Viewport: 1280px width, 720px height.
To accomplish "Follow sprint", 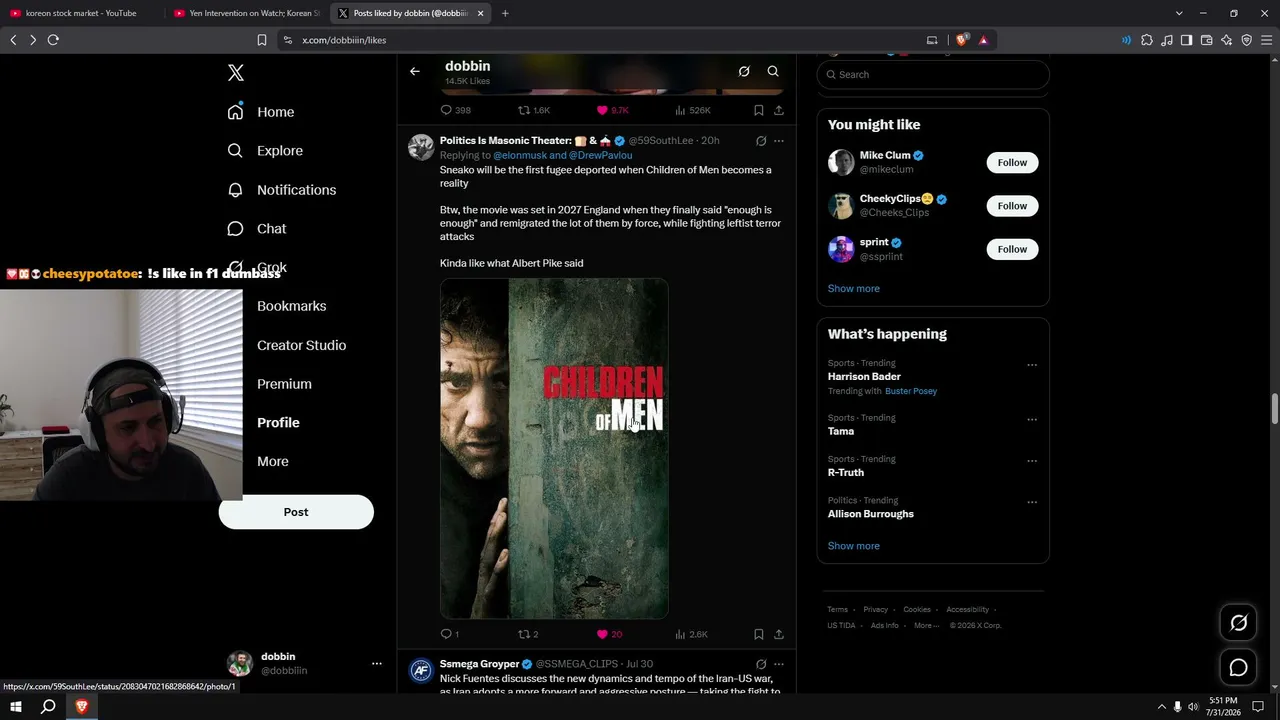I will pos(1012,249).
